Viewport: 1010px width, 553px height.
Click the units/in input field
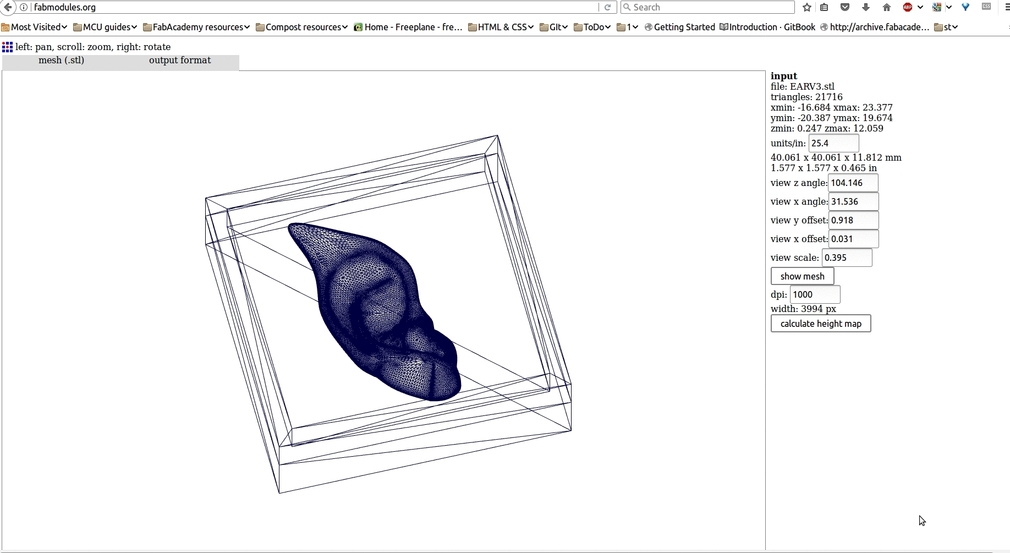(834, 144)
